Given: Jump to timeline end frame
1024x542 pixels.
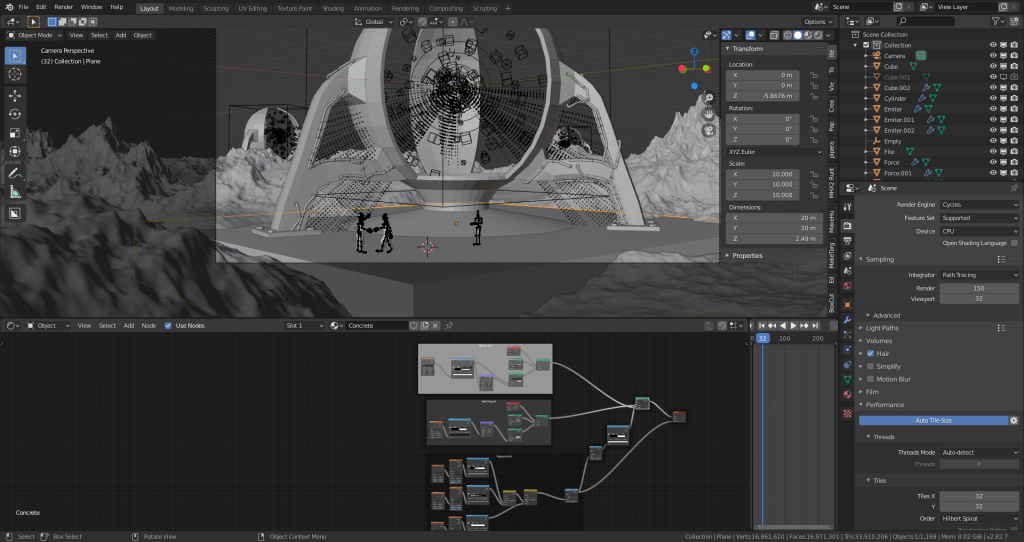Looking at the screenshot, I should (x=815, y=325).
